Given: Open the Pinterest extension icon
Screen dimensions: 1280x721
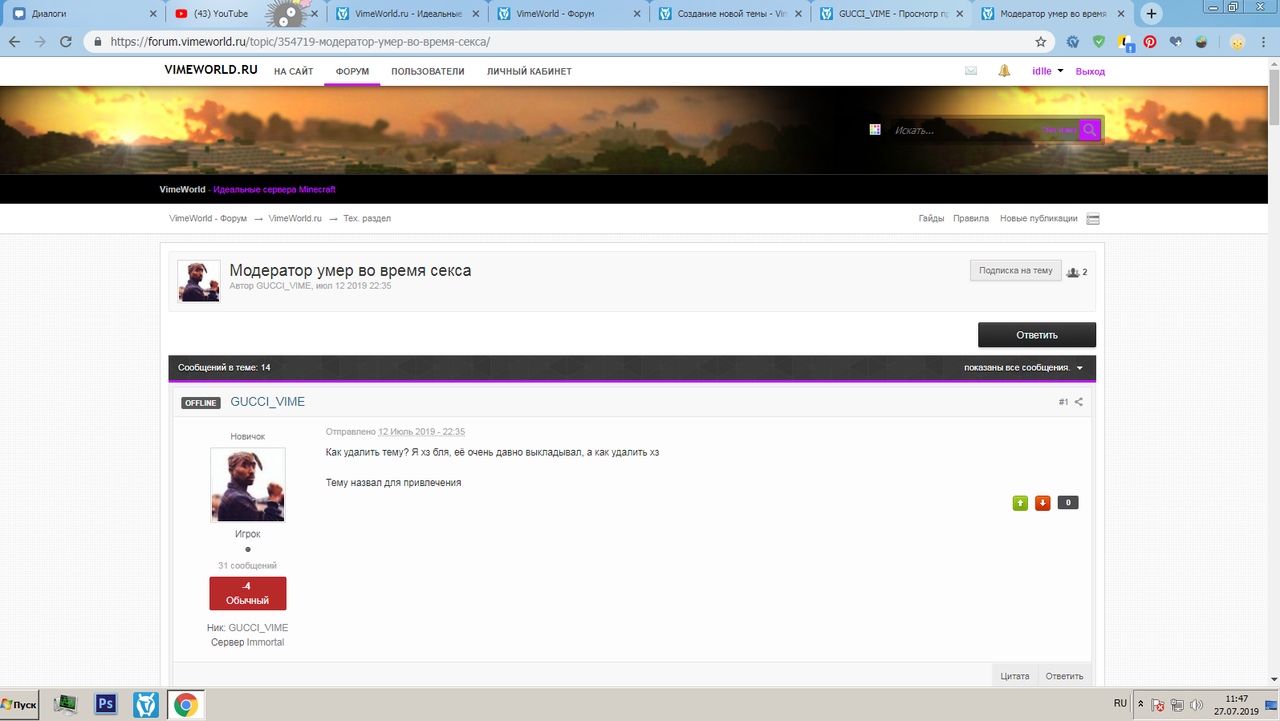Looking at the screenshot, I should 1150,42.
